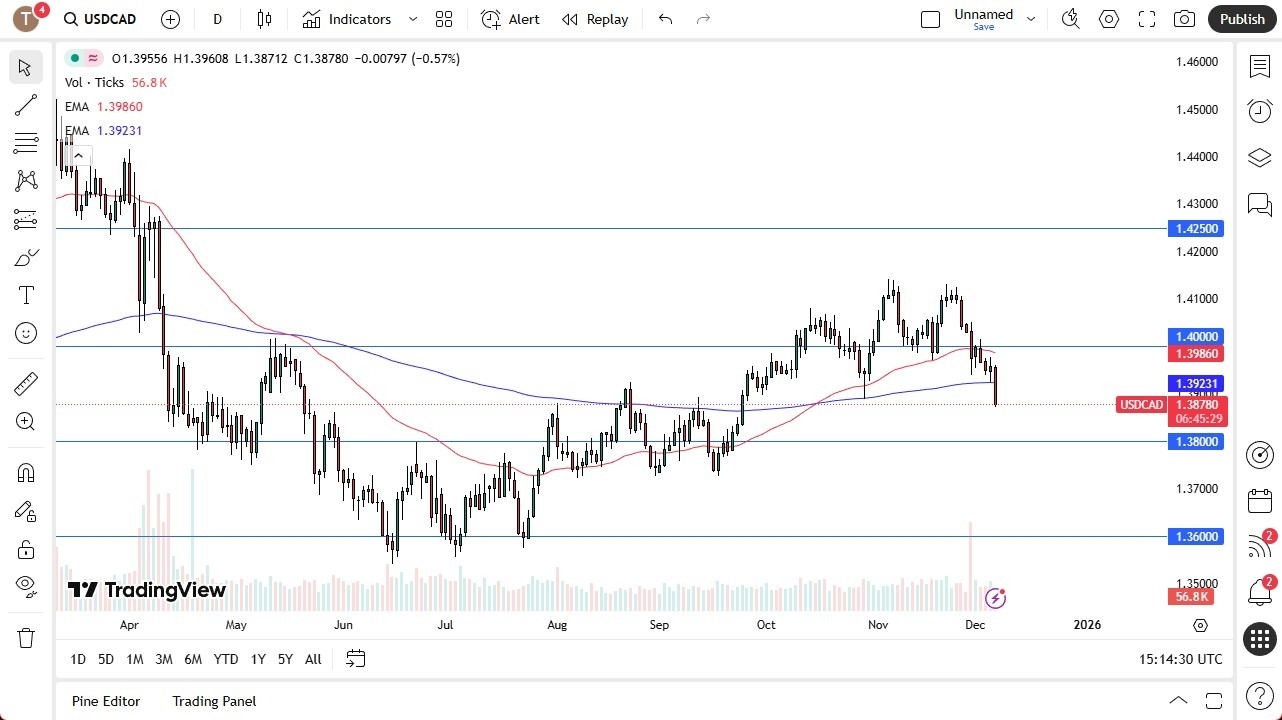Switch to the Pine Editor tab
Image resolution: width=1282 pixels, height=720 pixels.
(x=106, y=701)
